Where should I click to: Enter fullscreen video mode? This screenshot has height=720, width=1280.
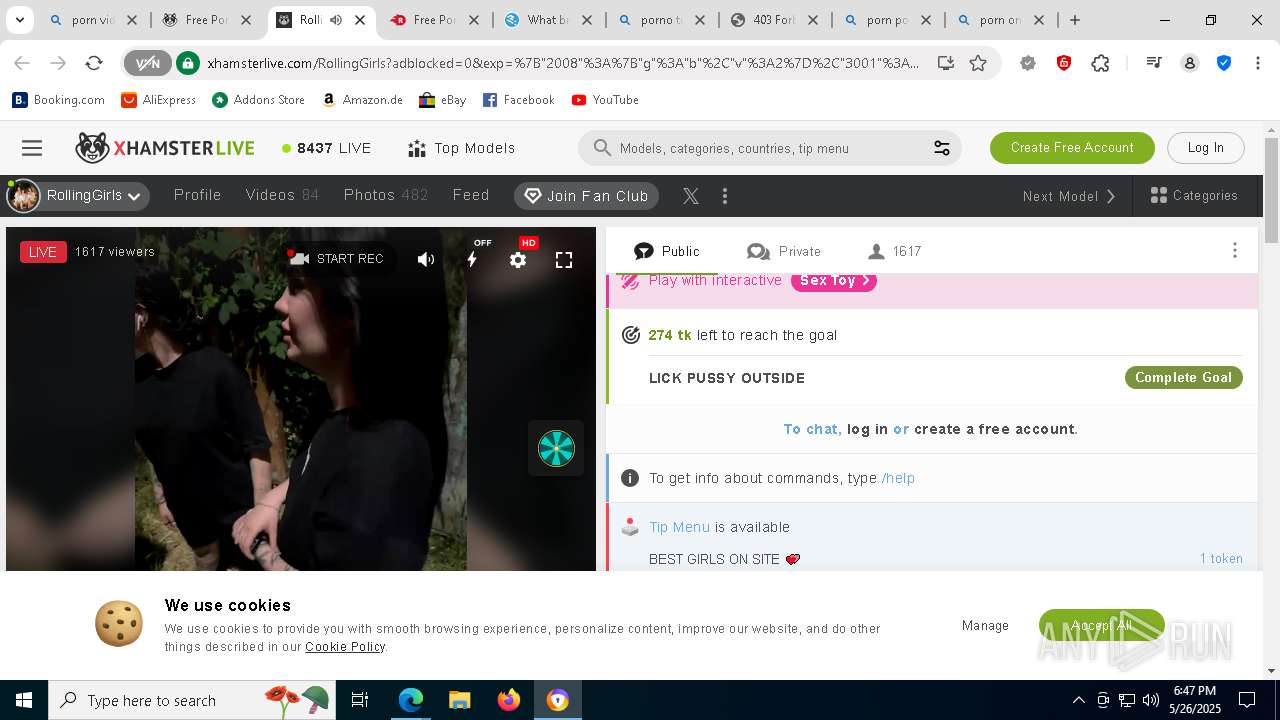pyautogui.click(x=564, y=260)
